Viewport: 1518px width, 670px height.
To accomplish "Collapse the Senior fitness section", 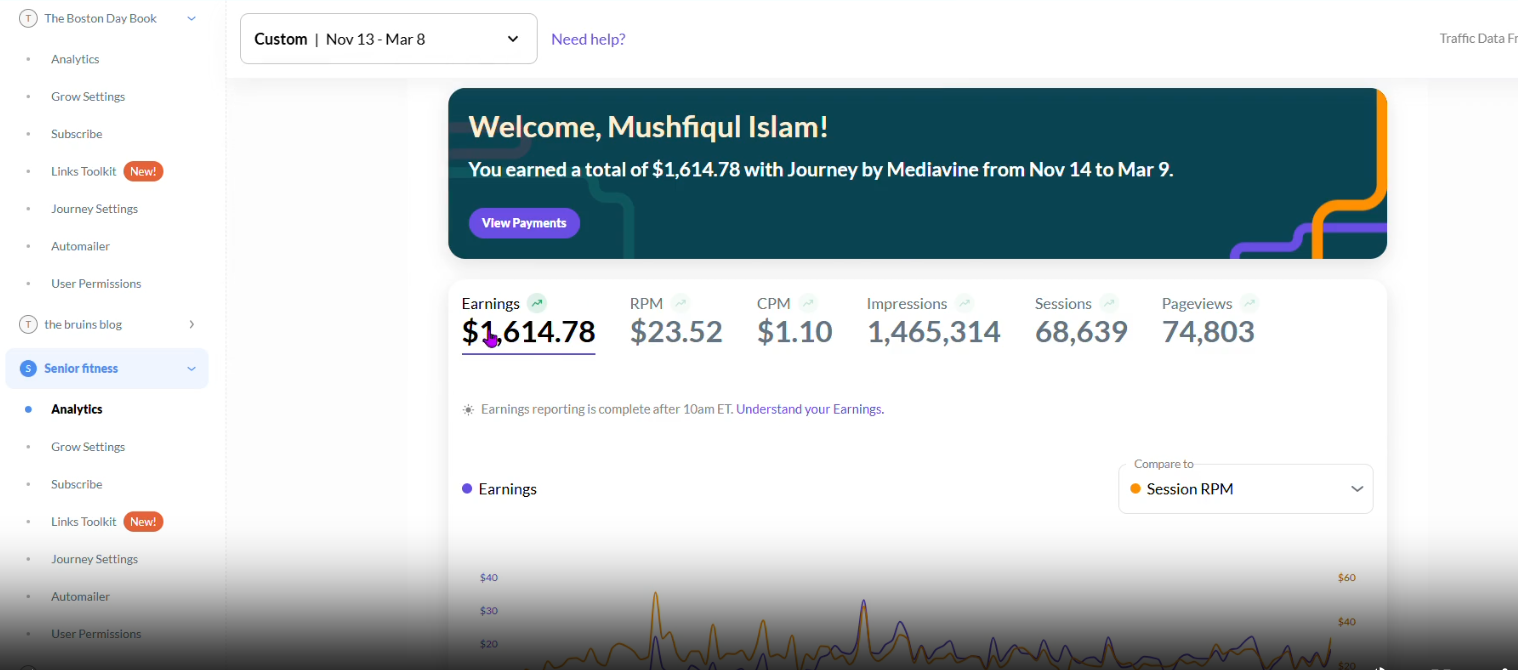I will [x=191, y=368].
